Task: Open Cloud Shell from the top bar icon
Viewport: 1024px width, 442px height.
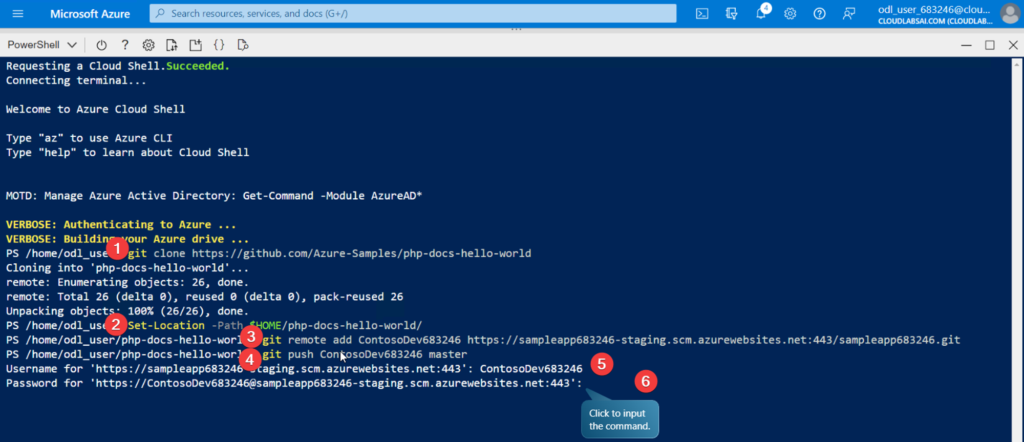Action: [702, 14]
